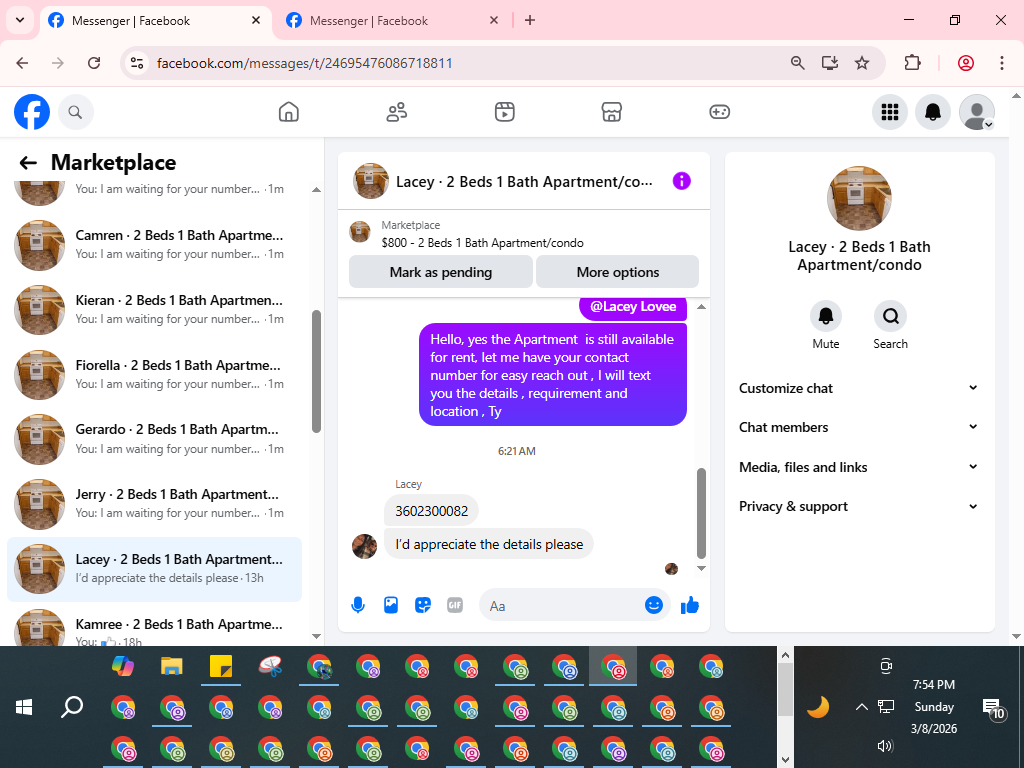Image resolution: width=1024 pixels, height=768 pixels.
Task: Click Mark as pending button
Action: click(441, 272)
